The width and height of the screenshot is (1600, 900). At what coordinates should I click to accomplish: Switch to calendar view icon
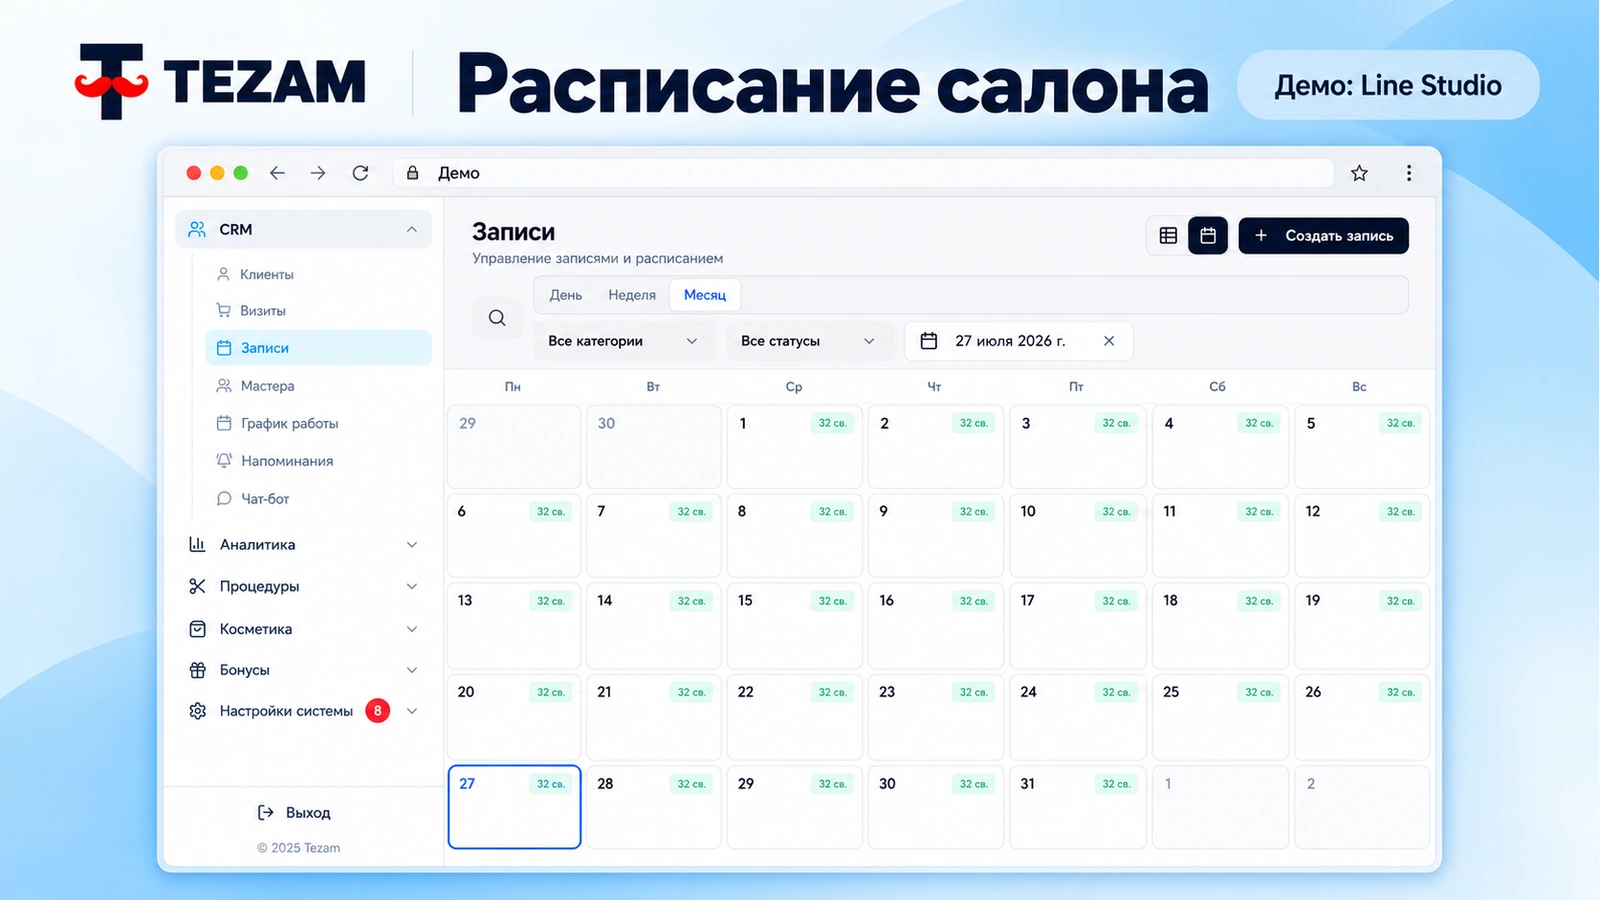click(1208, 236)
